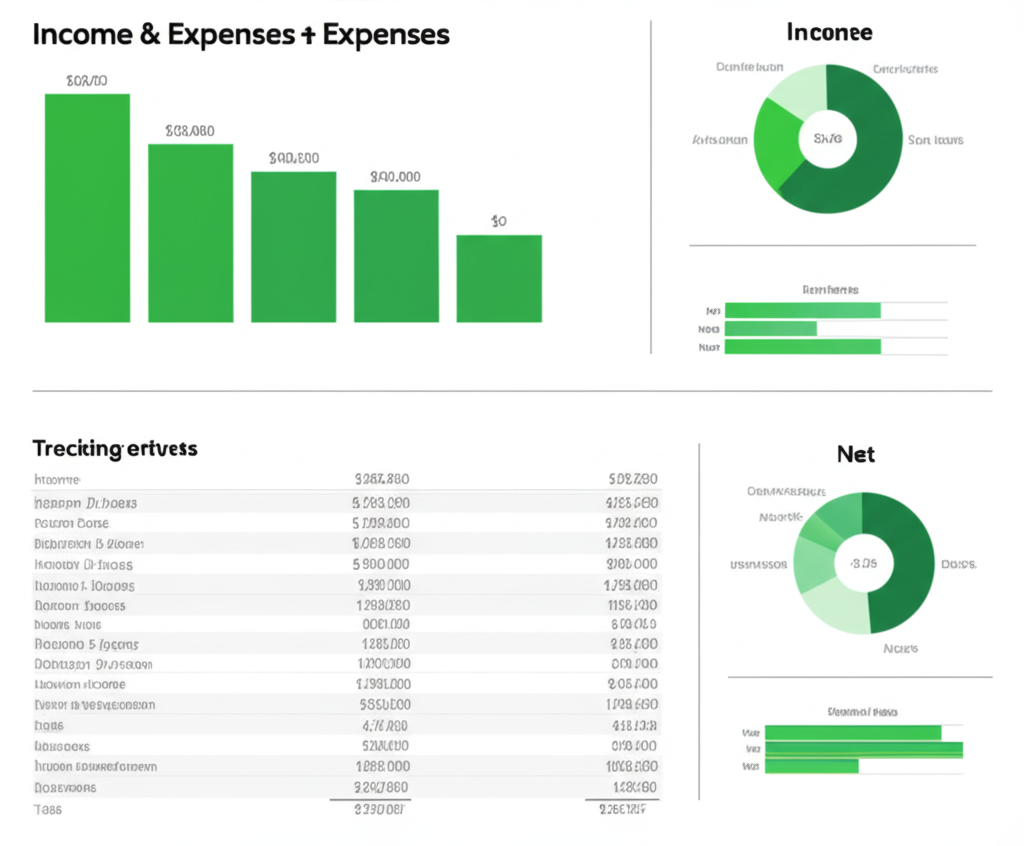Click the Income & Expenses dashboard title
Screen dimensions: 1024x846
click(x=240, y=35)
